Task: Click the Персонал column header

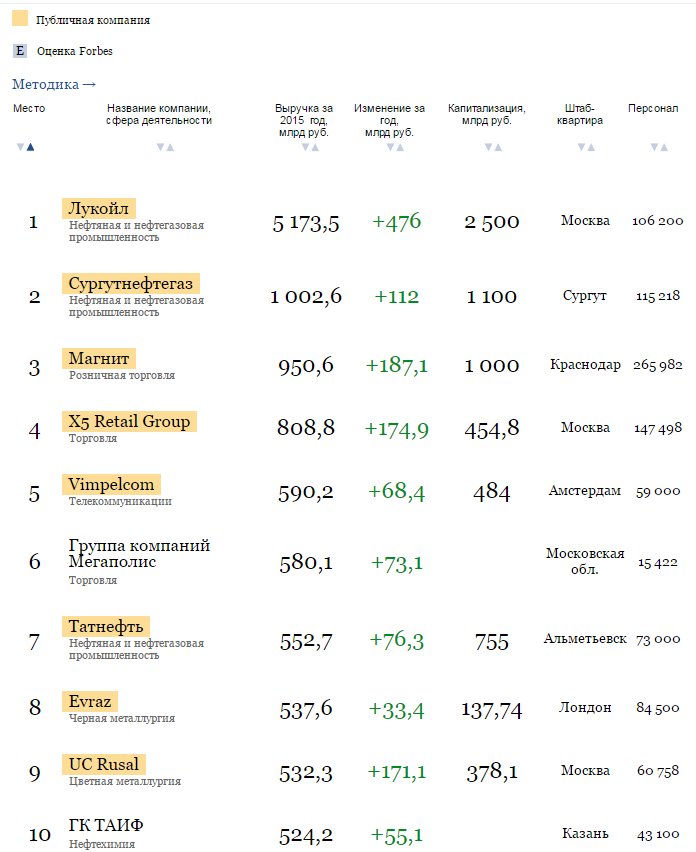Action: coord(653,108)
